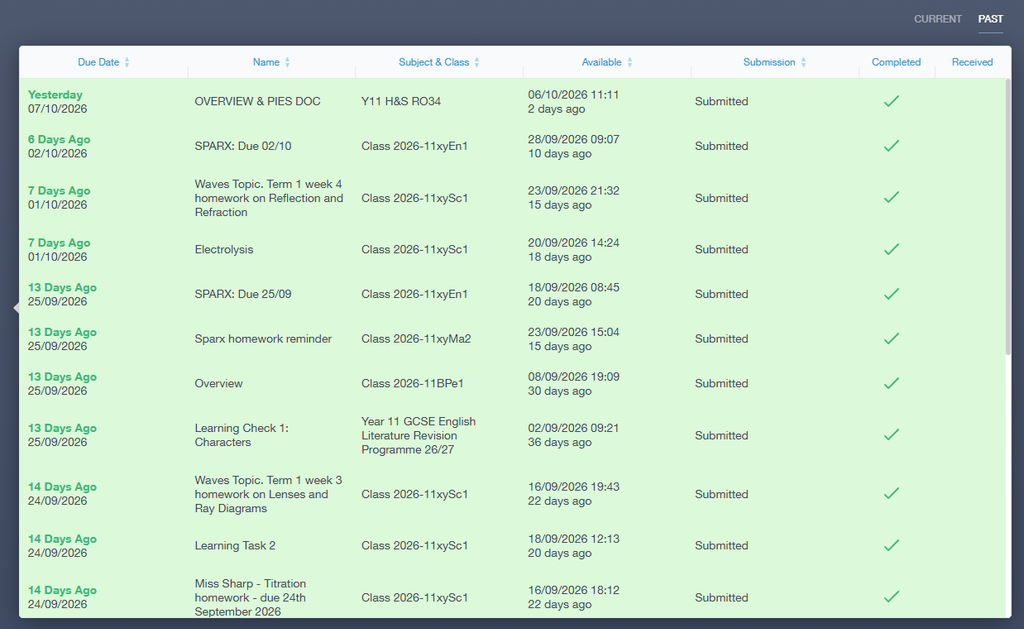
Task: Click completed checkmark for SPARX: Due 02/10
Action: tap(891, 146)
